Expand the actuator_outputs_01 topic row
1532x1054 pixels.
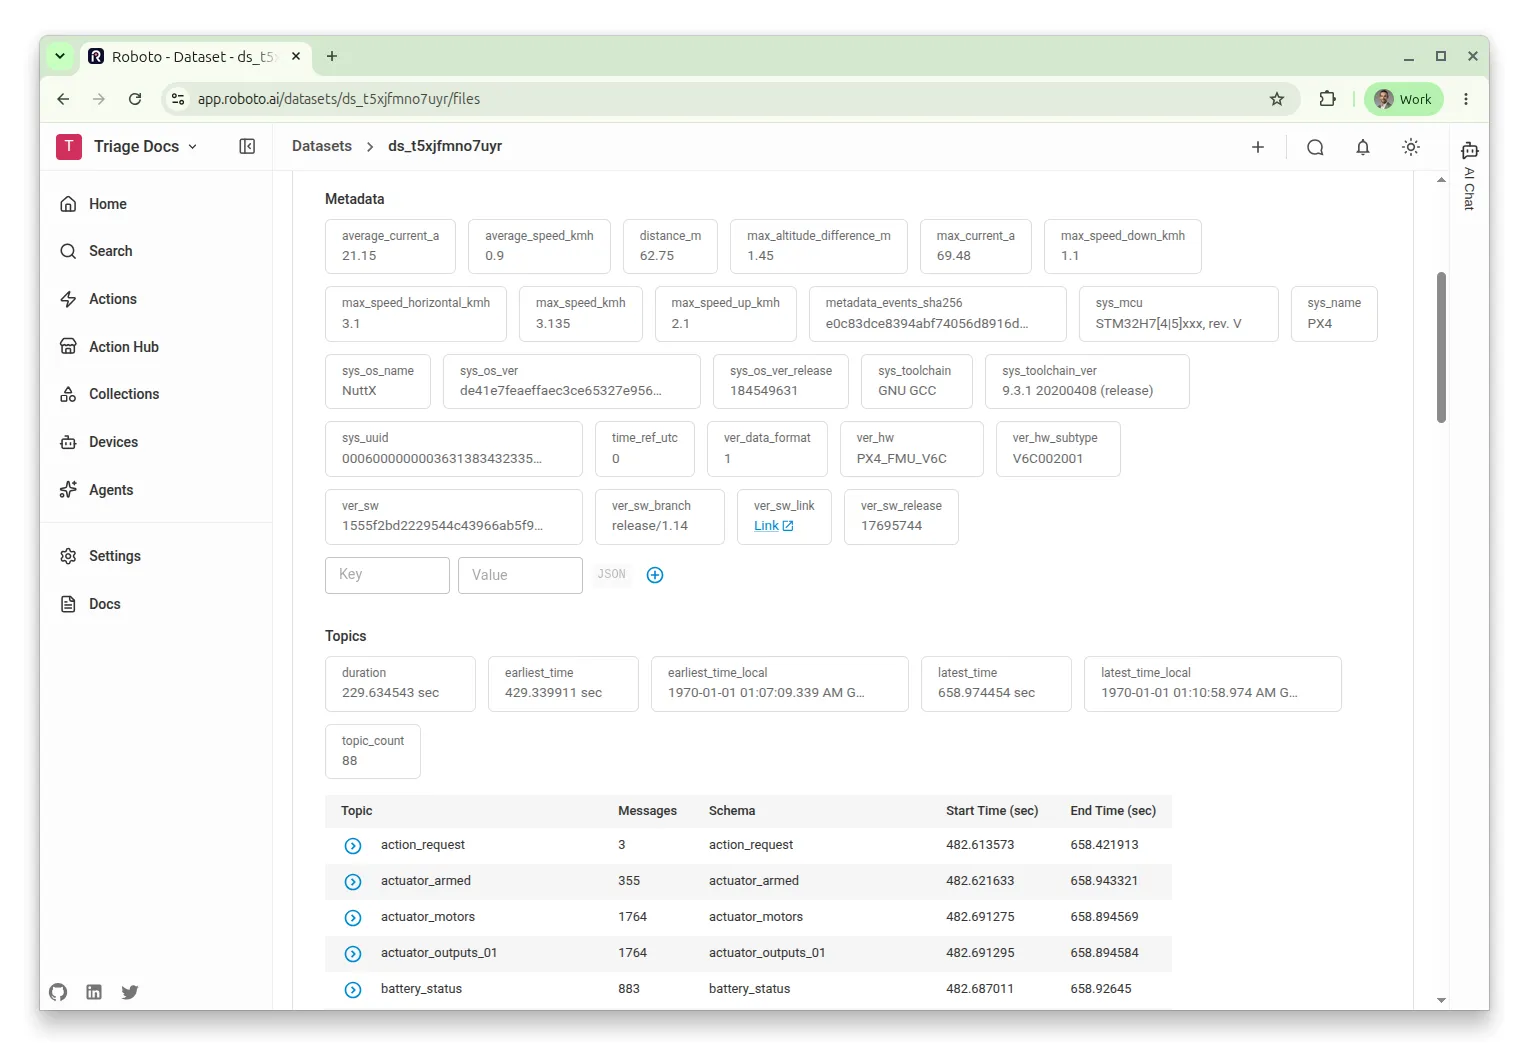pos(353,954)
